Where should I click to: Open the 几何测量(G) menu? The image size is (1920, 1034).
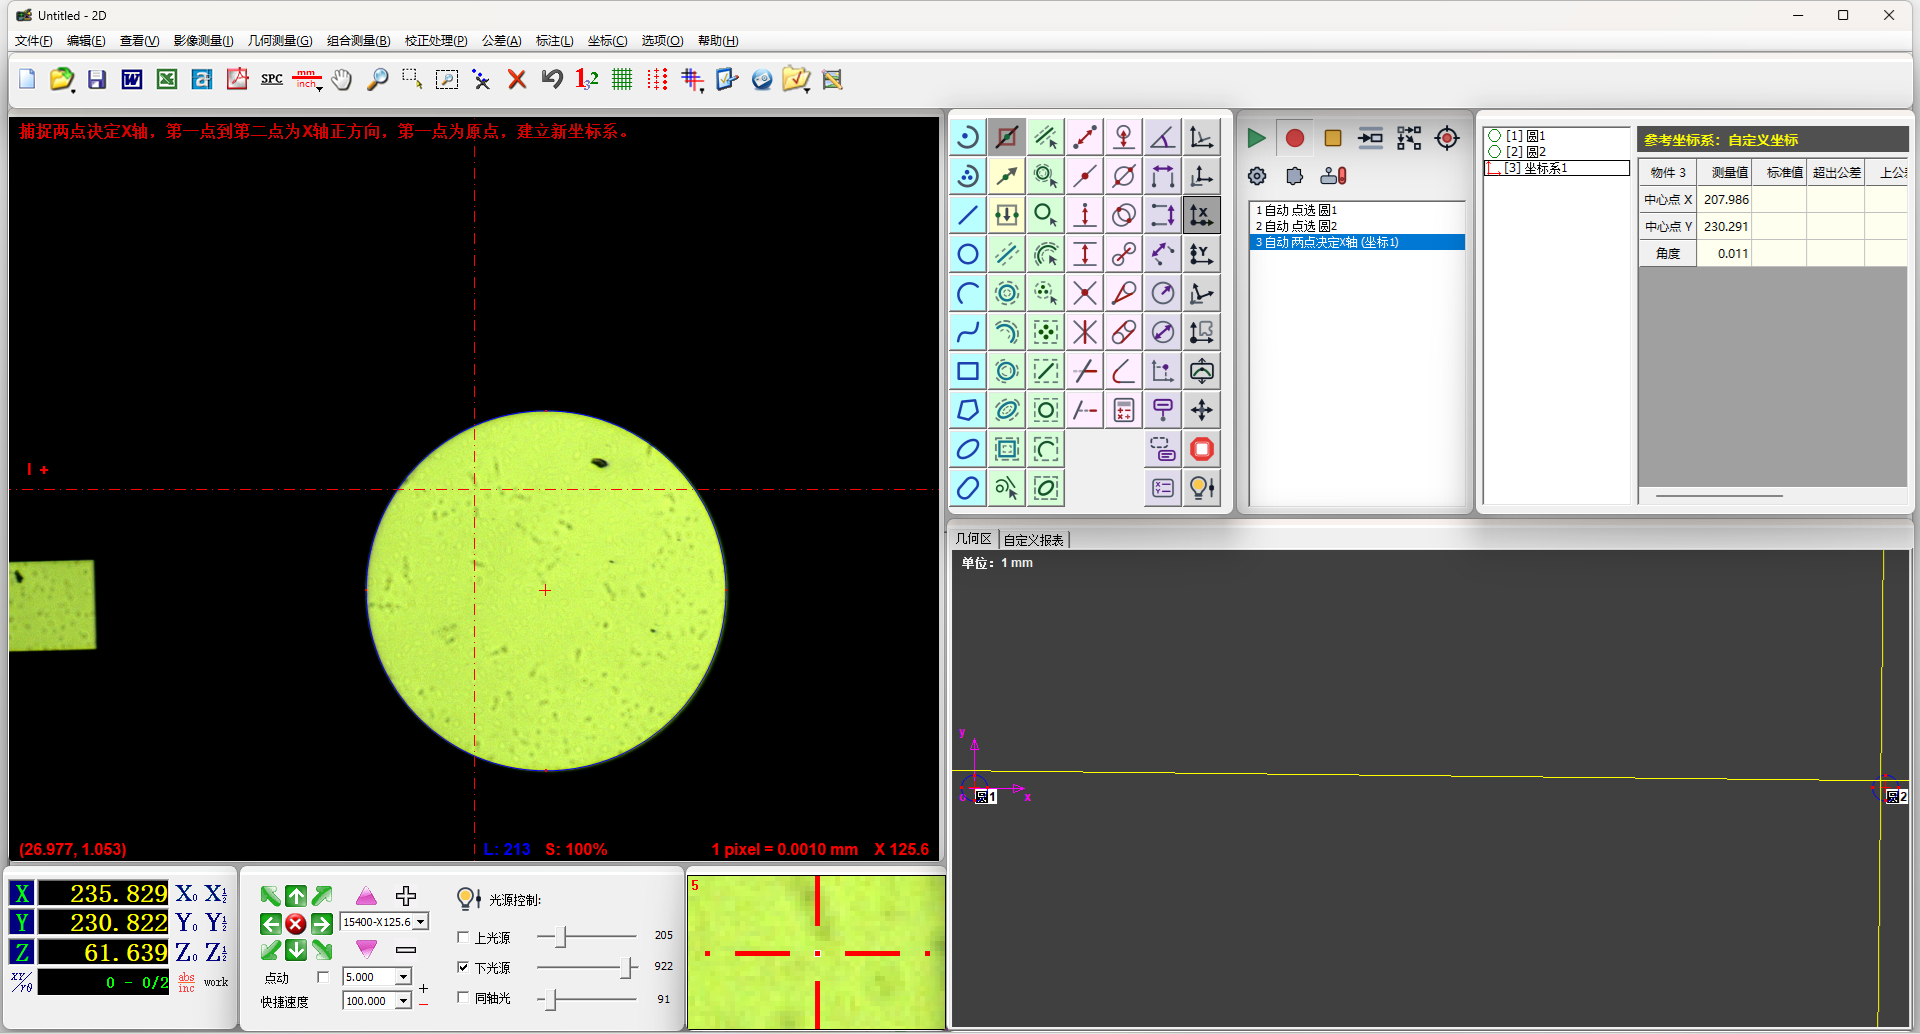(280, 41)
